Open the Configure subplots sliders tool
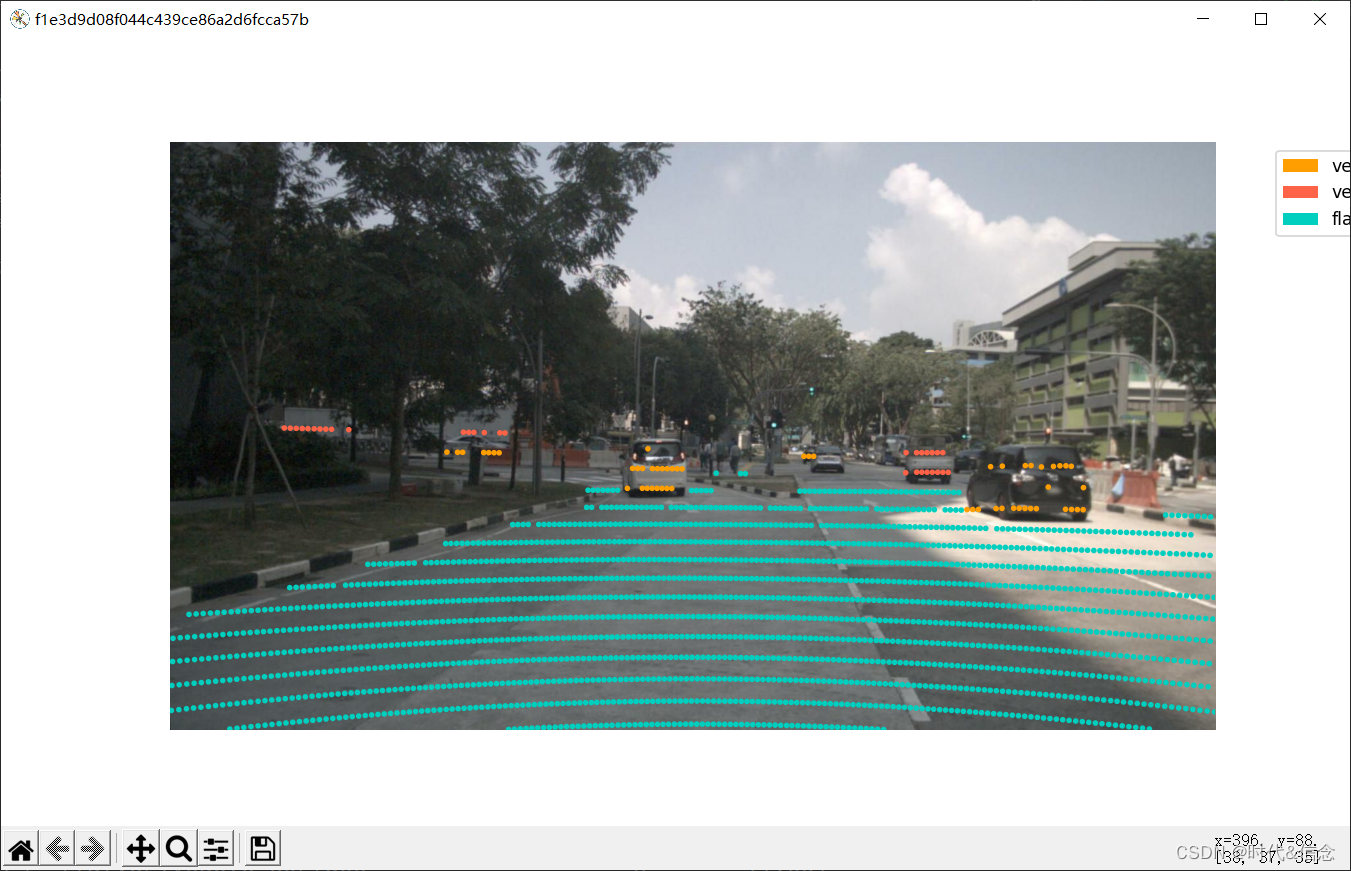This screenshot has height=871, width=1351. (x=216, y=849)
